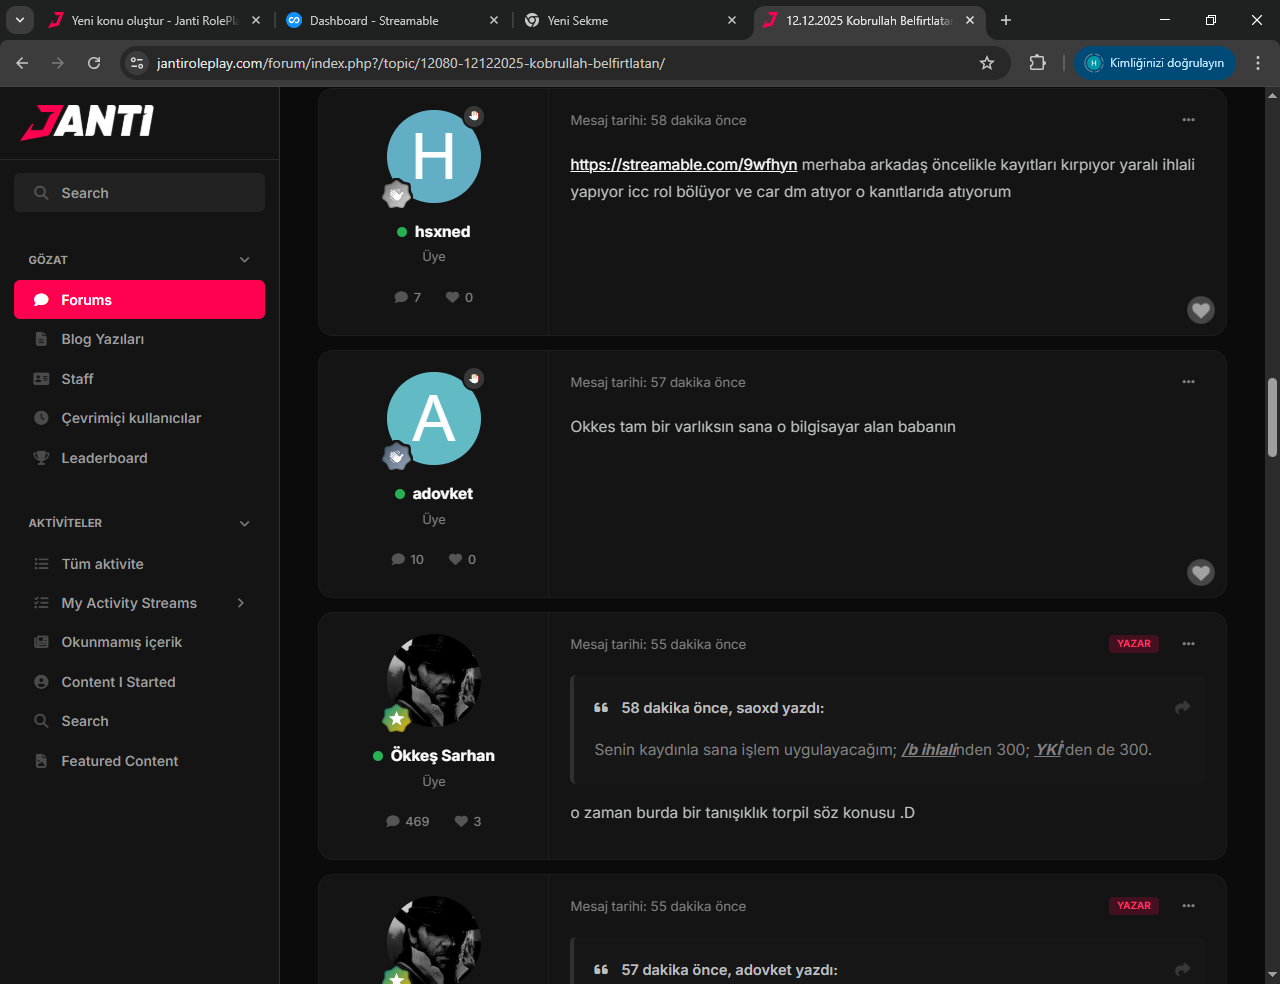Switch to the Yeni Sekme tab
Image resolution: width=1280 pixels, height=984 pixels.
631,20
